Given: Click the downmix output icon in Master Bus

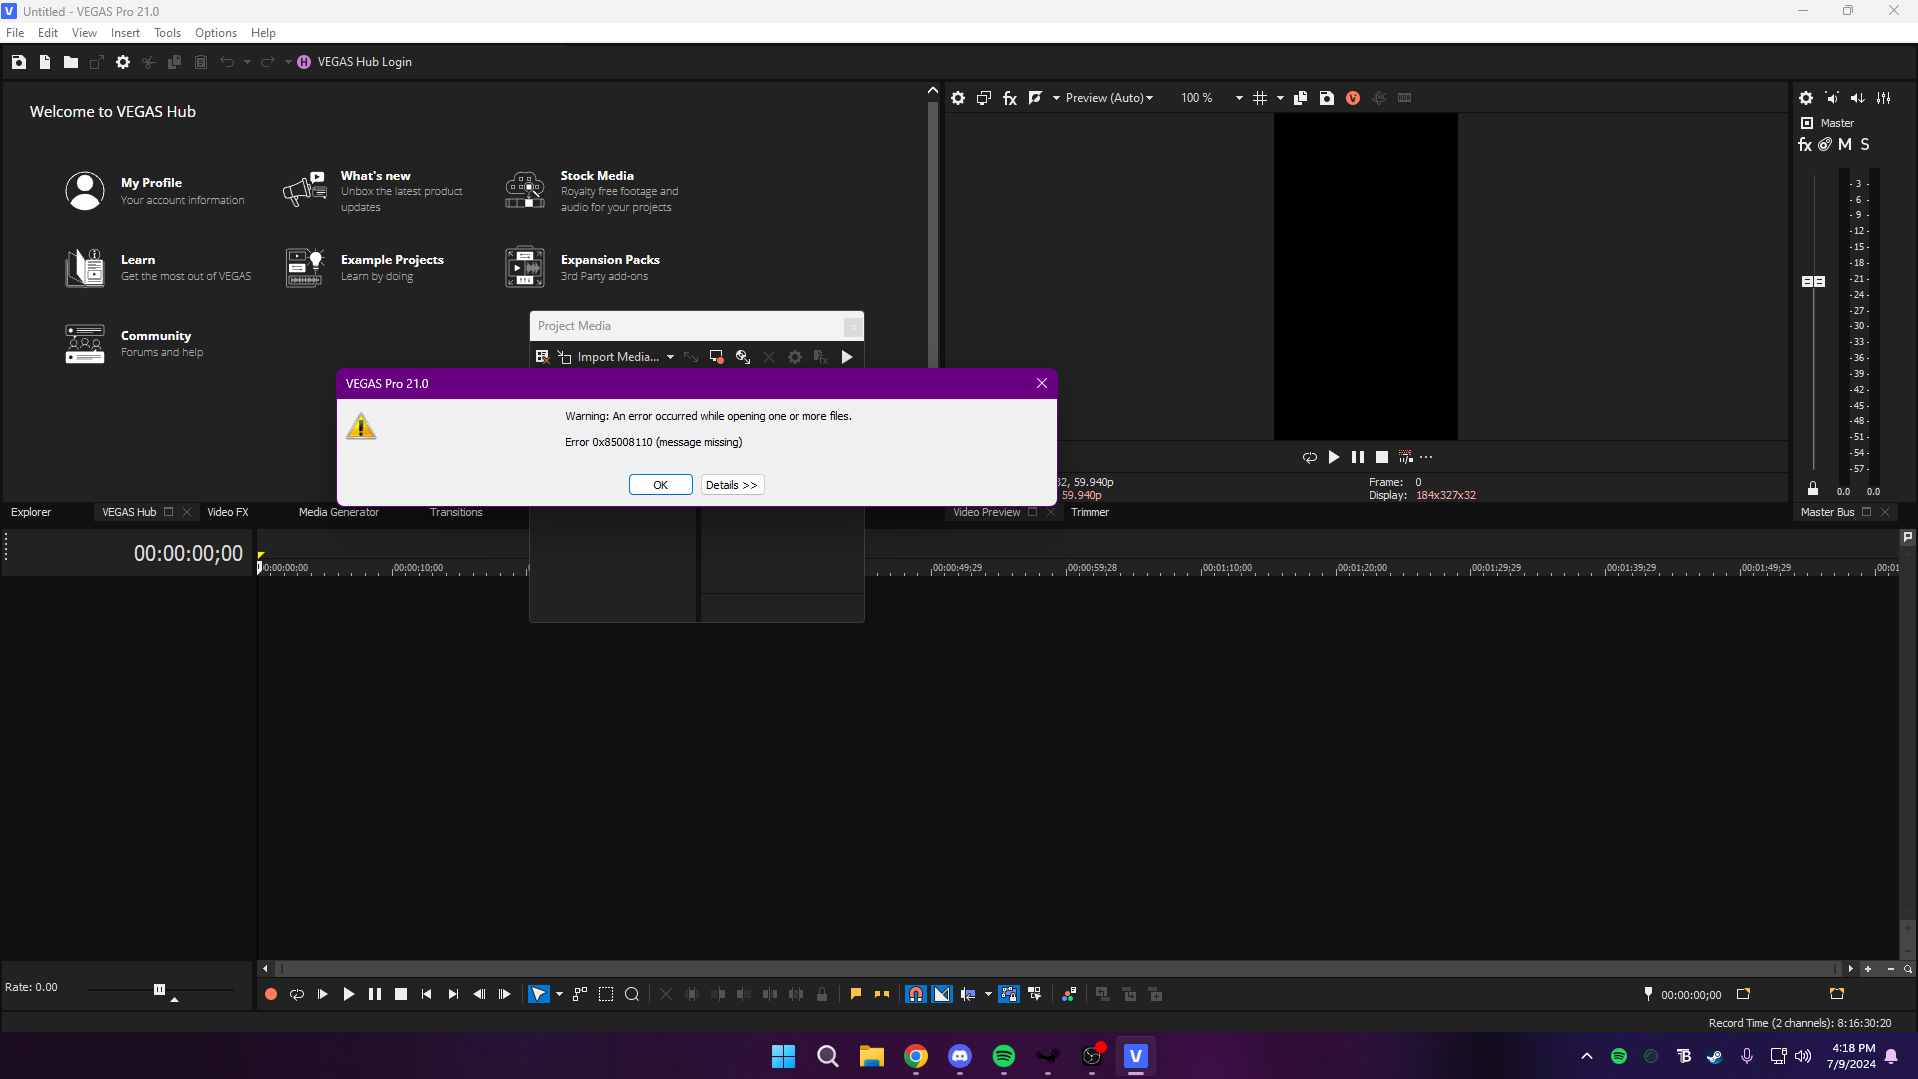Looking at the screenshot, I should 1832,98.
